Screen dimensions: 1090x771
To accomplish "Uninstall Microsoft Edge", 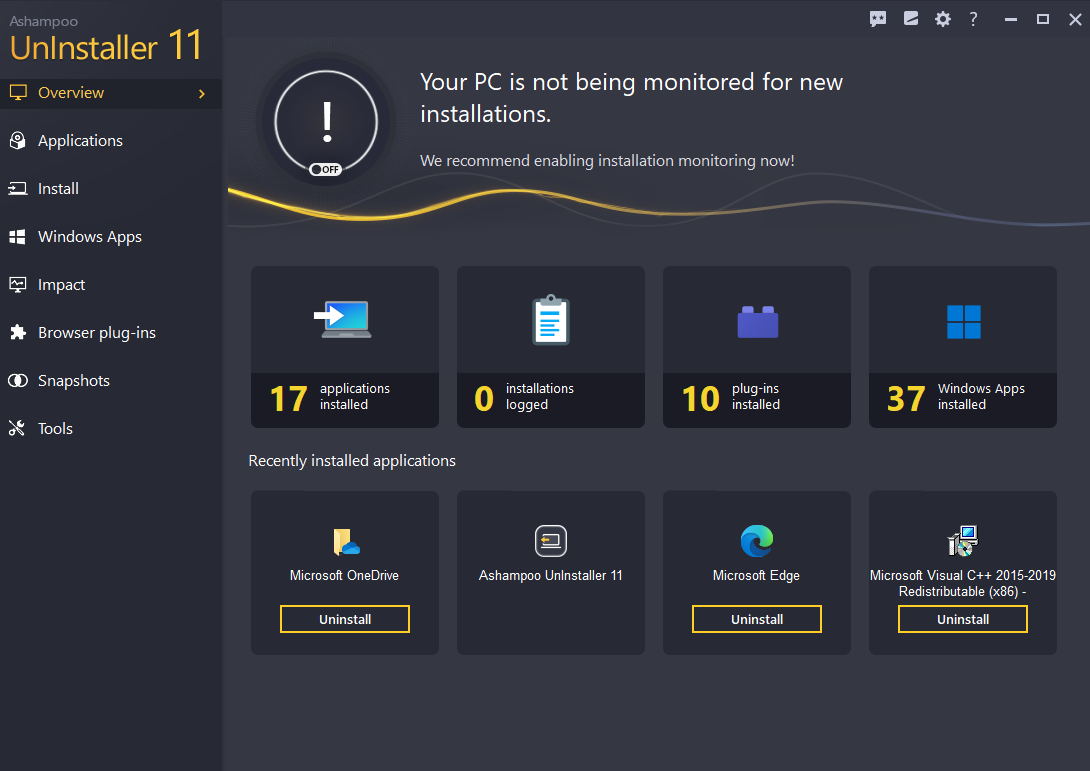I will 756,618.
